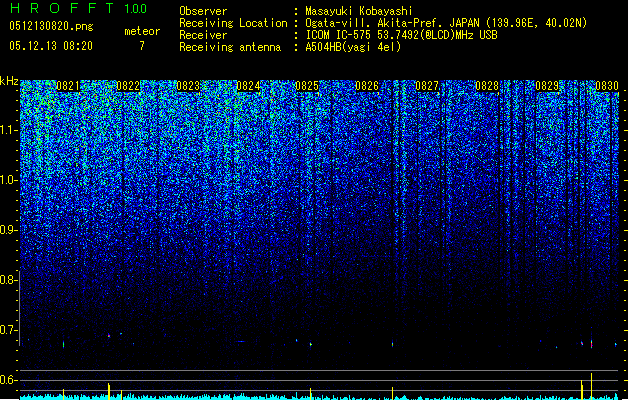Viewport: 629px width, 400px height.
Task: Click the 0823 time marker
Action: click(188, 86)
